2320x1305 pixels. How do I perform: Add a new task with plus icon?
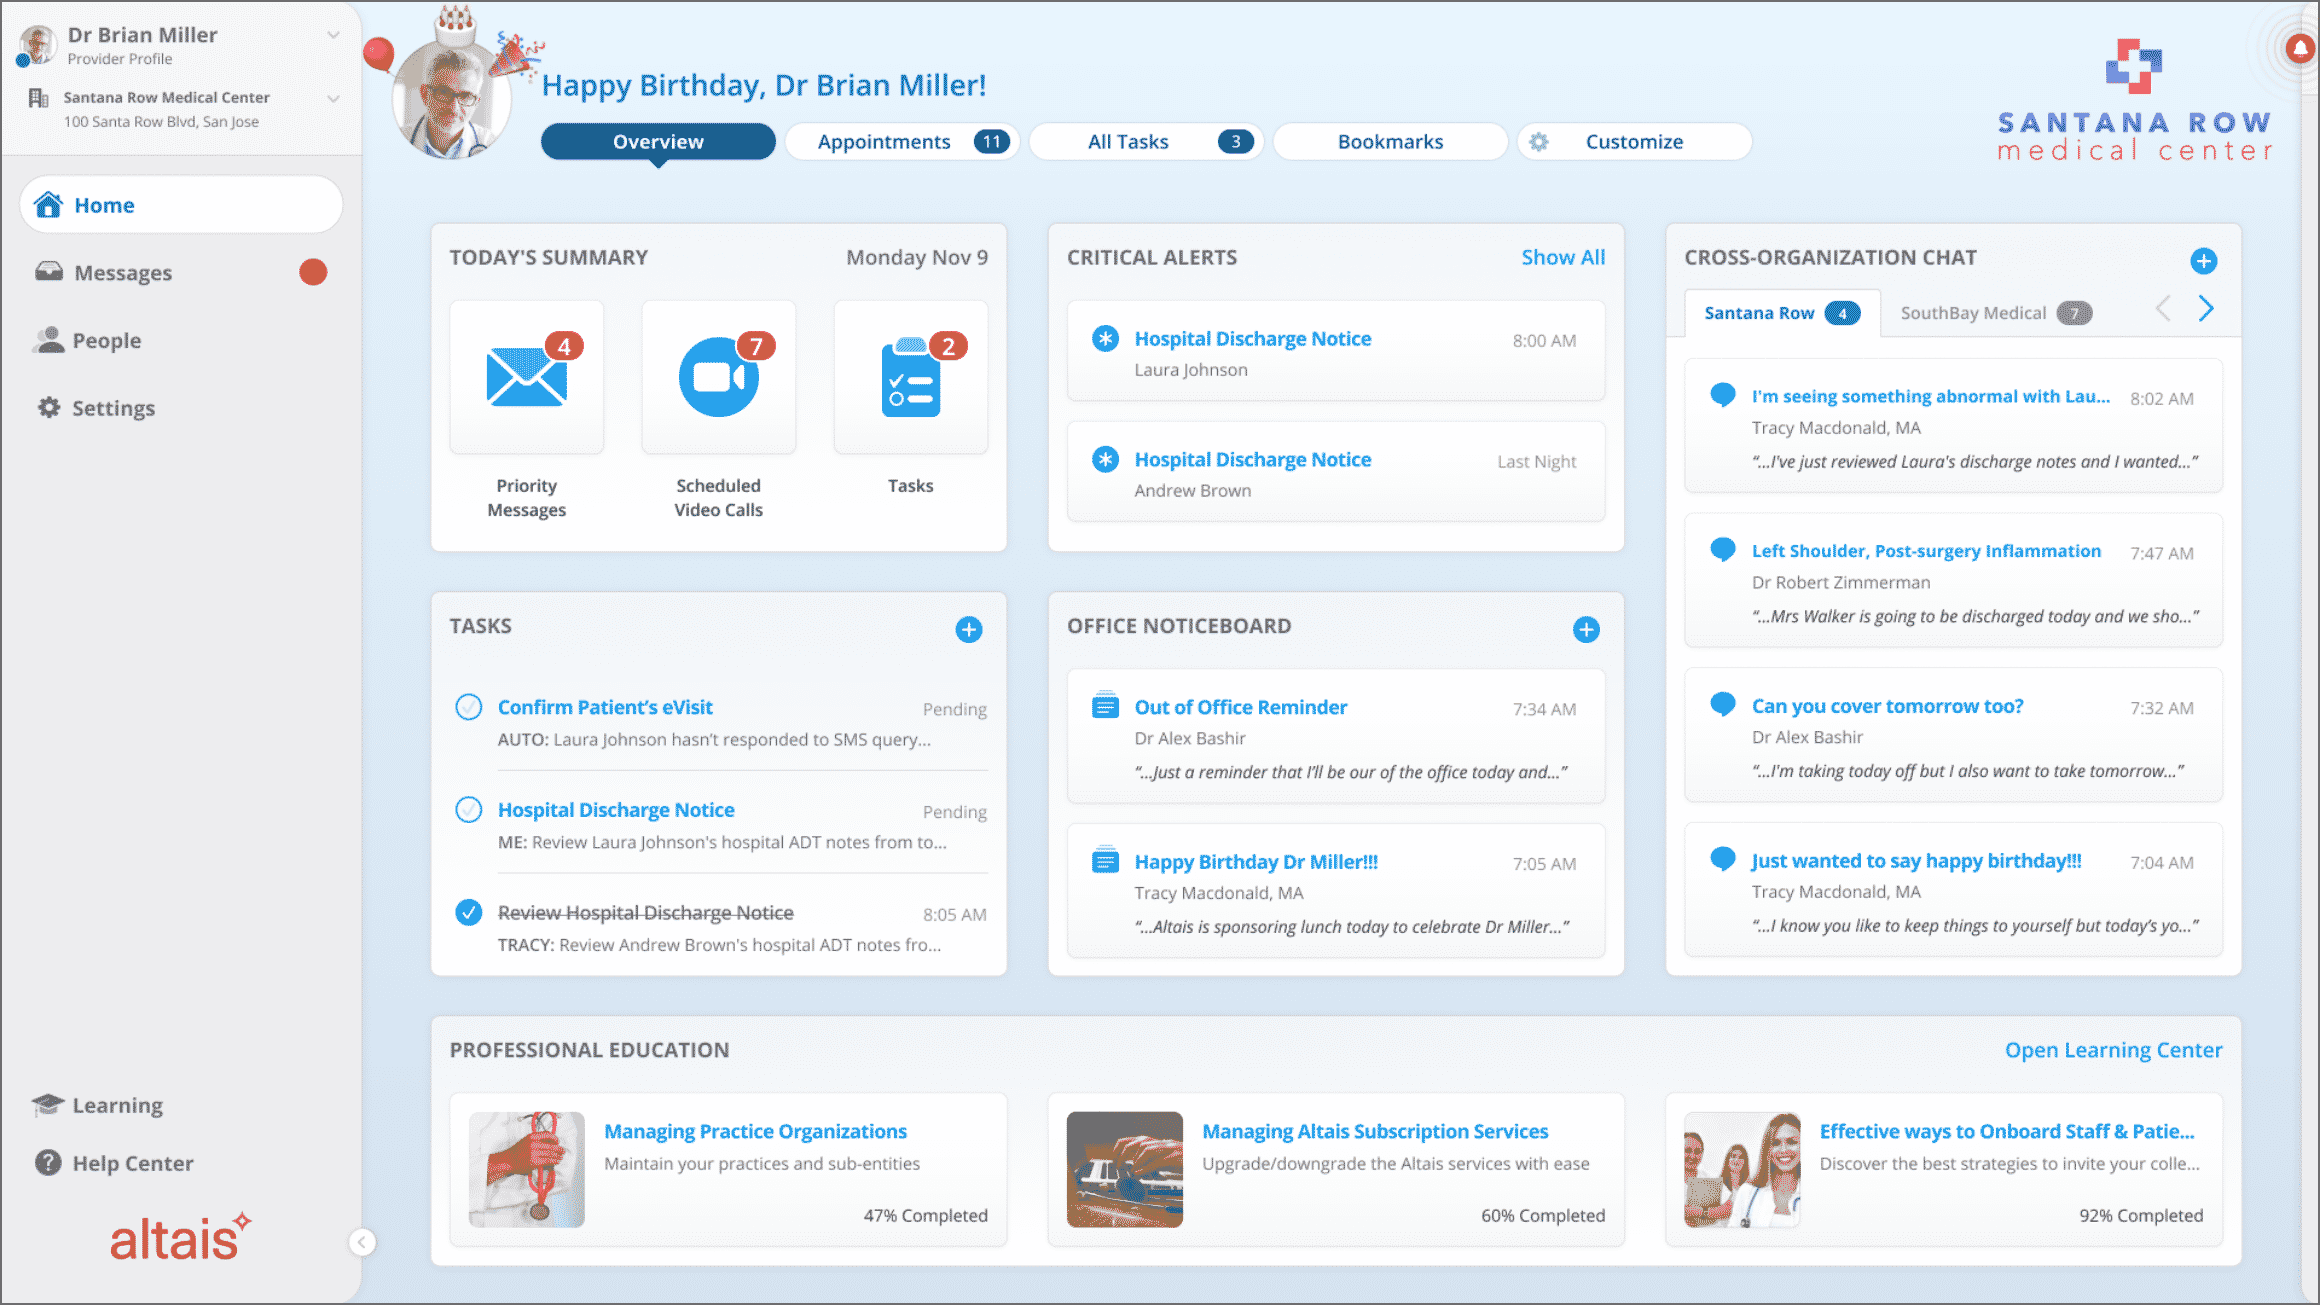pos(968,629)
